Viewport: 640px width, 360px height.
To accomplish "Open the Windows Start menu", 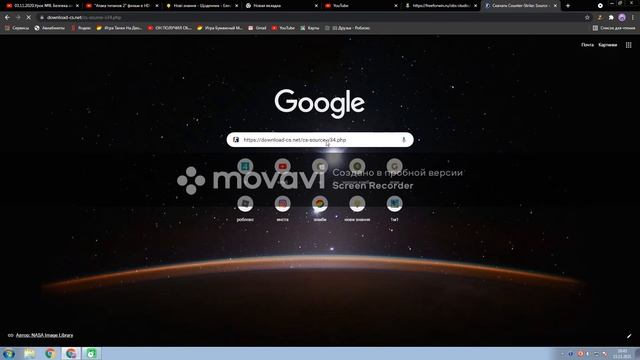I will pos(9,353).
